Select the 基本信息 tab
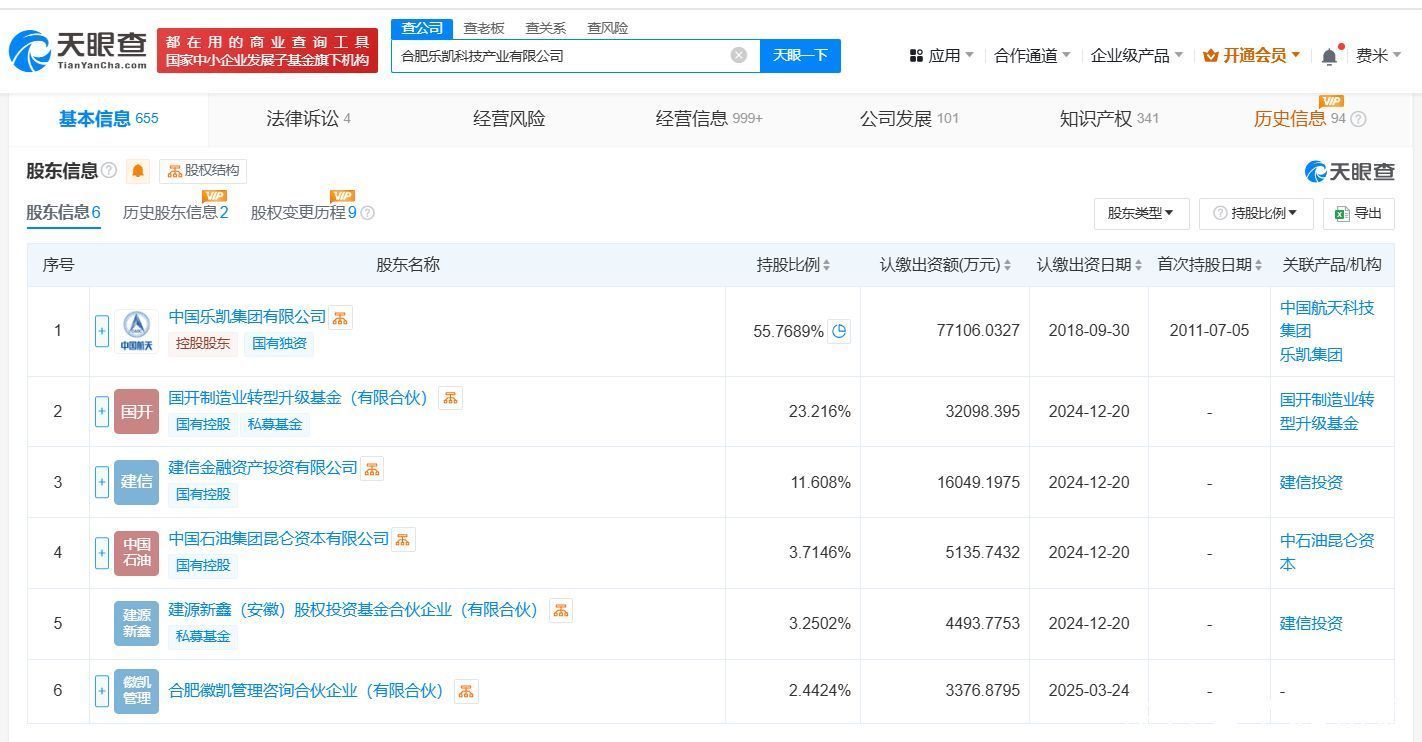This screenshot has height=742, width=1422. (108, 119)
